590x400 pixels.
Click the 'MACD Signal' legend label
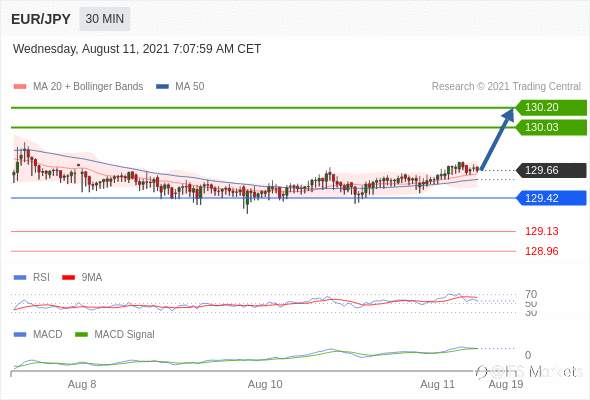tap(125, 334)
